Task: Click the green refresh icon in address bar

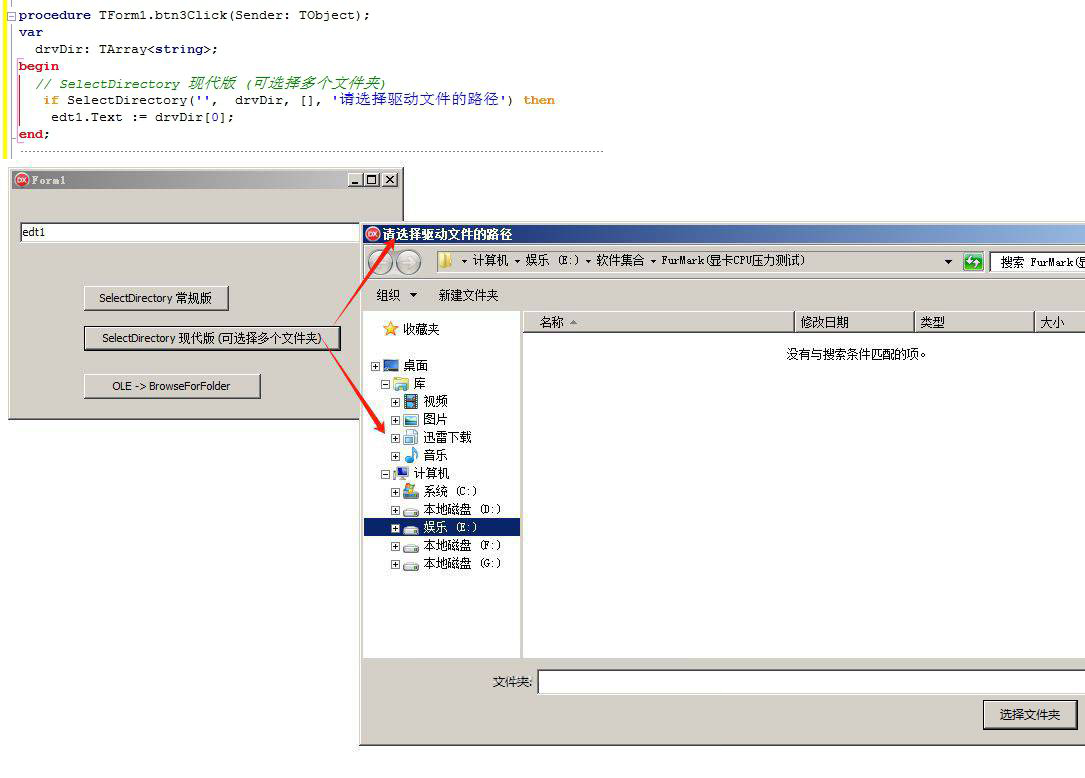Action: [973, 262]
